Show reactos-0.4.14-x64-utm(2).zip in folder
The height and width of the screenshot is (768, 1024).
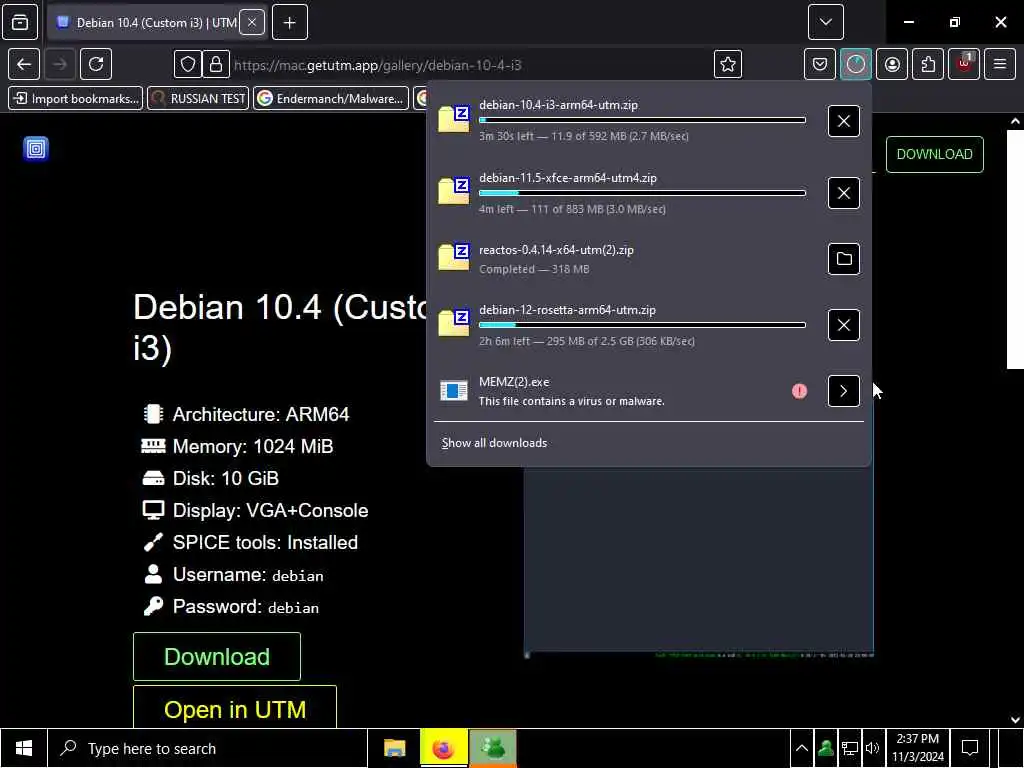pyautogui.click(x=844, y=259)
